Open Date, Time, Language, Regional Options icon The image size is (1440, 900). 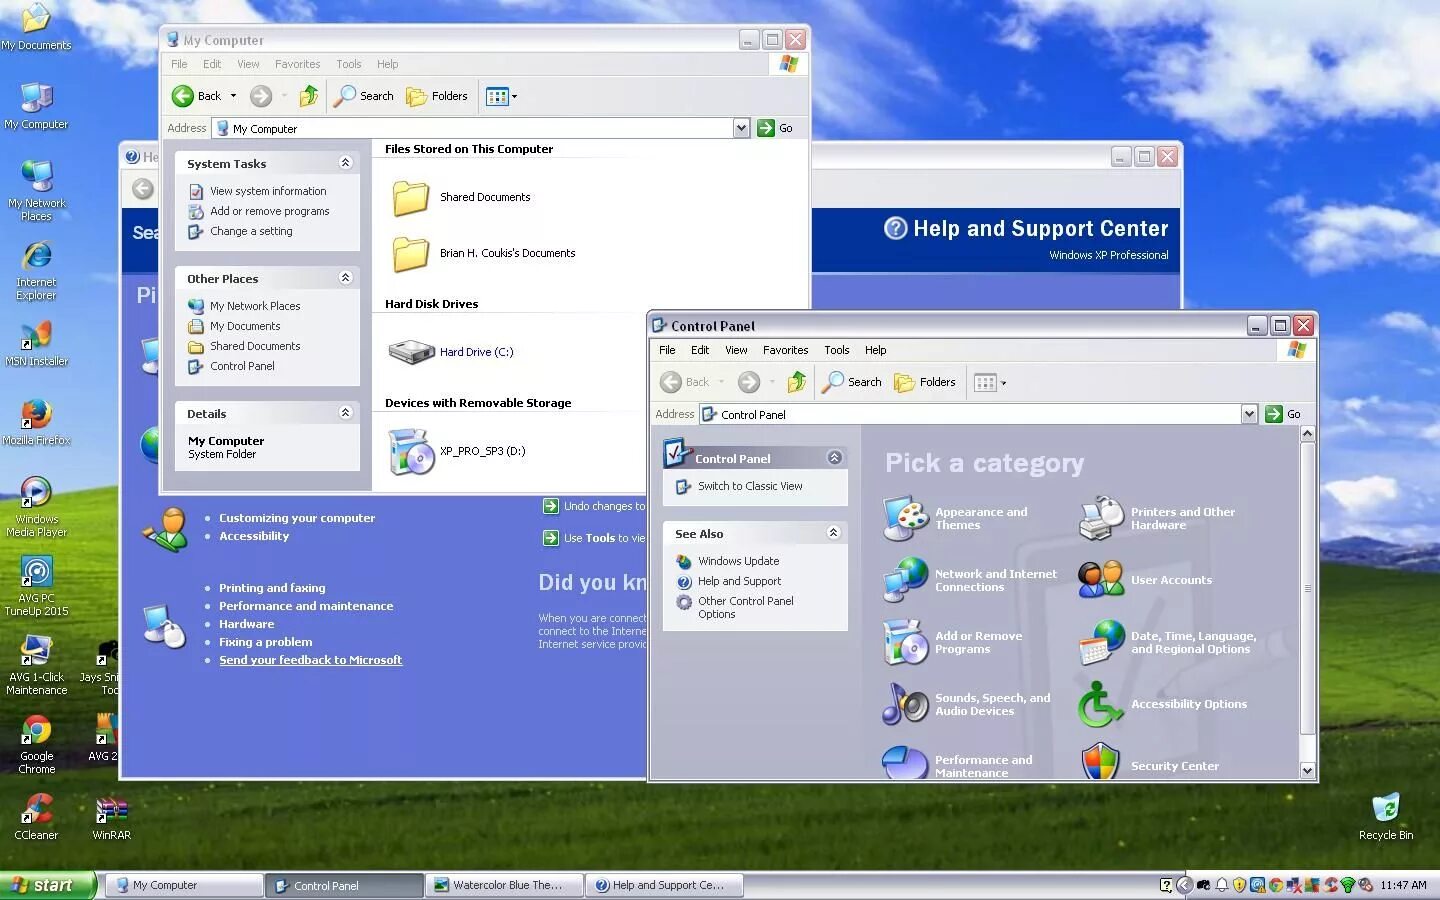1102,642
